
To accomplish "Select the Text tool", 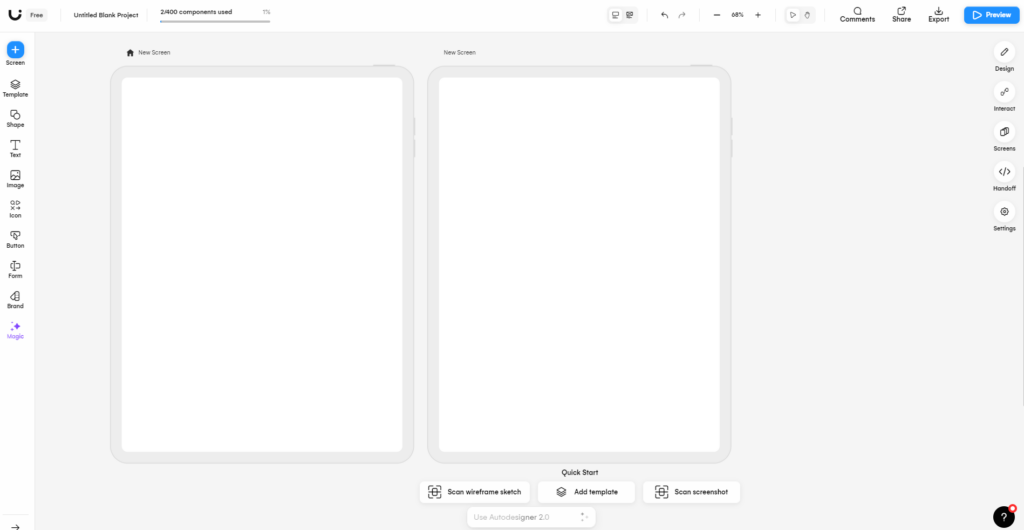I will tap(15, 148).
